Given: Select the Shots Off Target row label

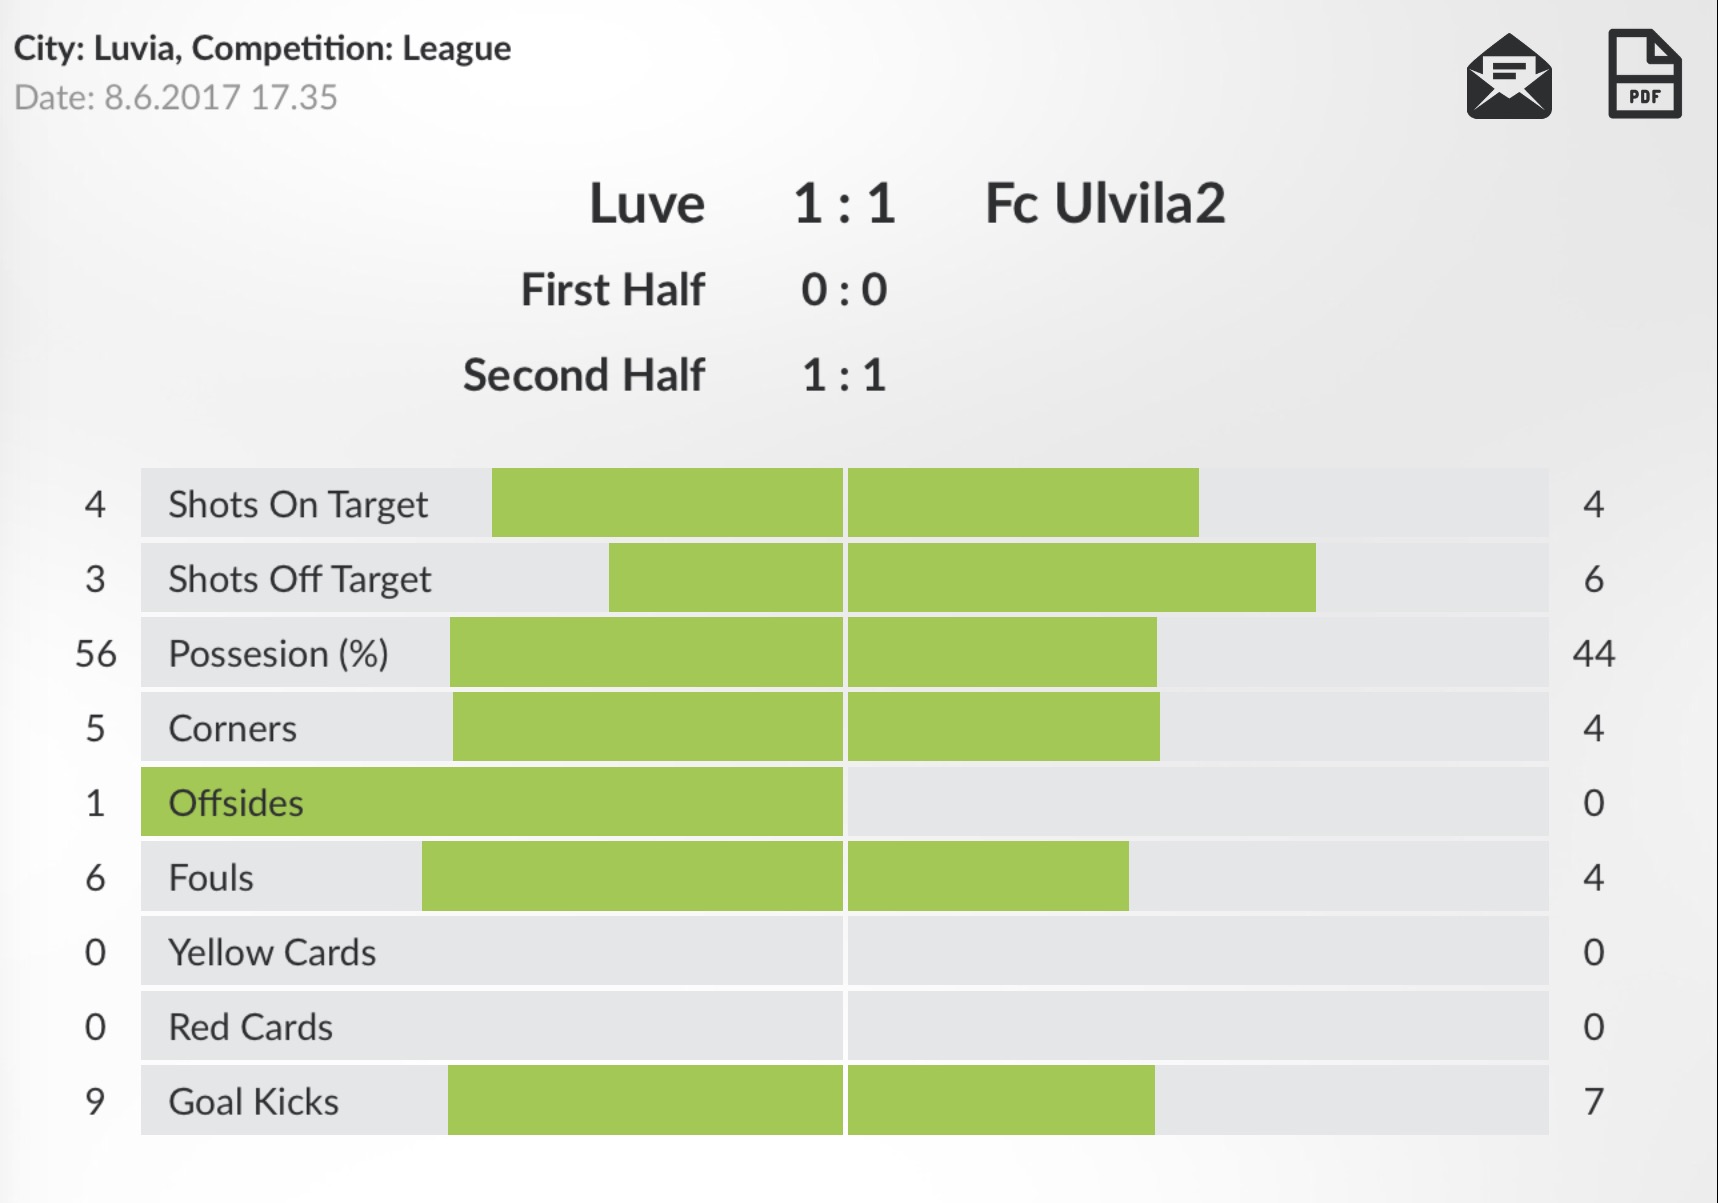Looking at the screenshot, I should coord(299,579).
